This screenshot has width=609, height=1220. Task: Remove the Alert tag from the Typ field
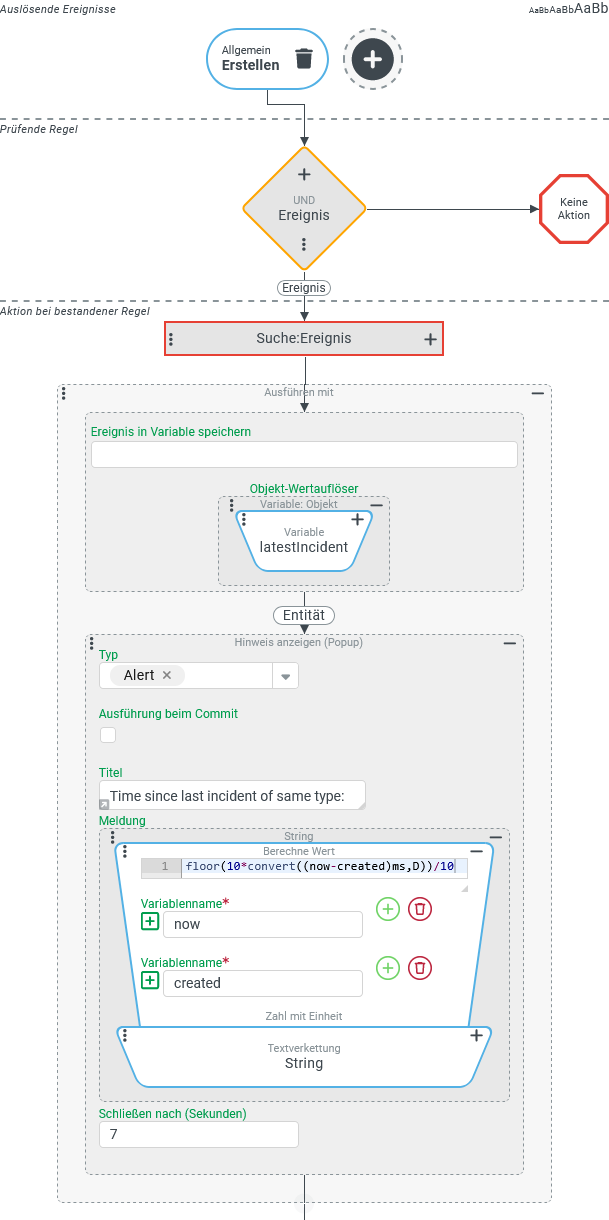pyautogui.click(x=167, y=675)
